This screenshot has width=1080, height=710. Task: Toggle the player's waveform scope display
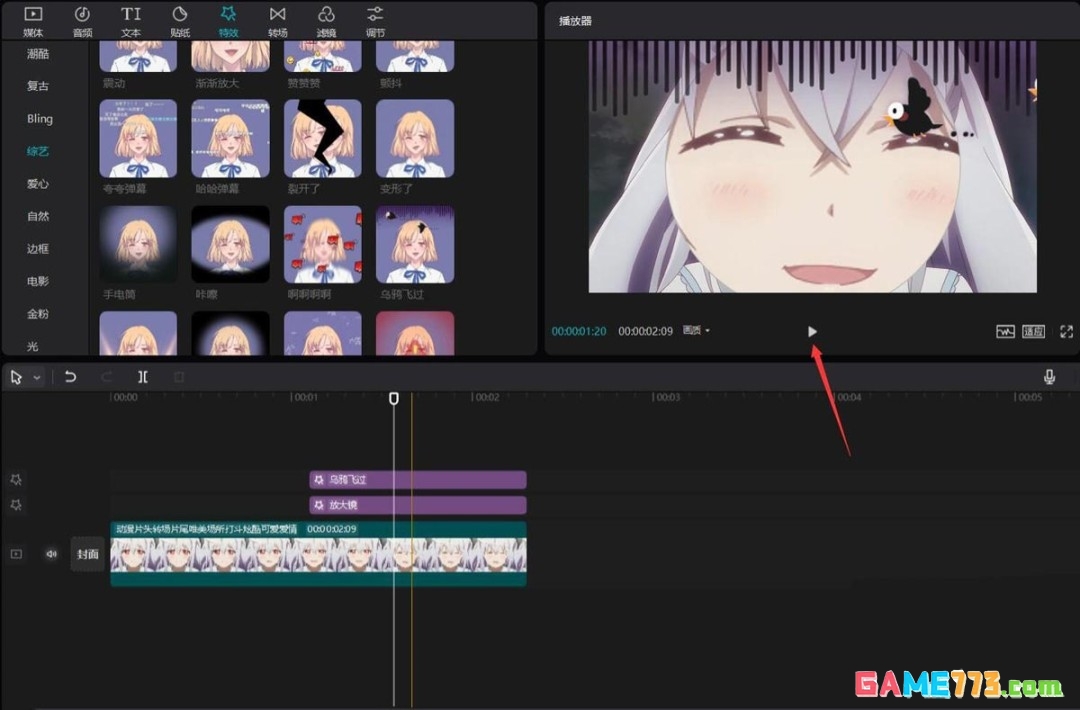[x=1005, y=331]
